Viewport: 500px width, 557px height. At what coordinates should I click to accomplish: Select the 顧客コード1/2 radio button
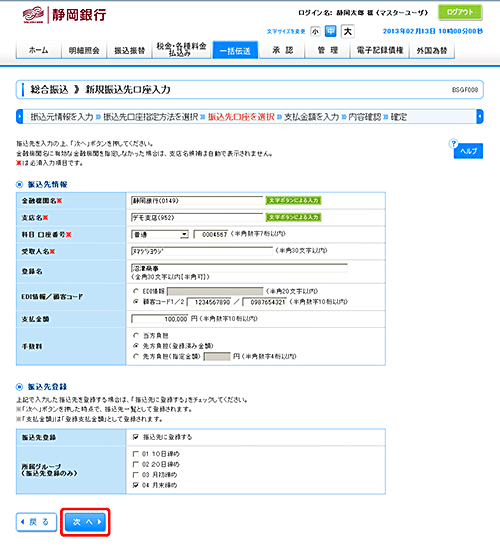pos(136,302)
